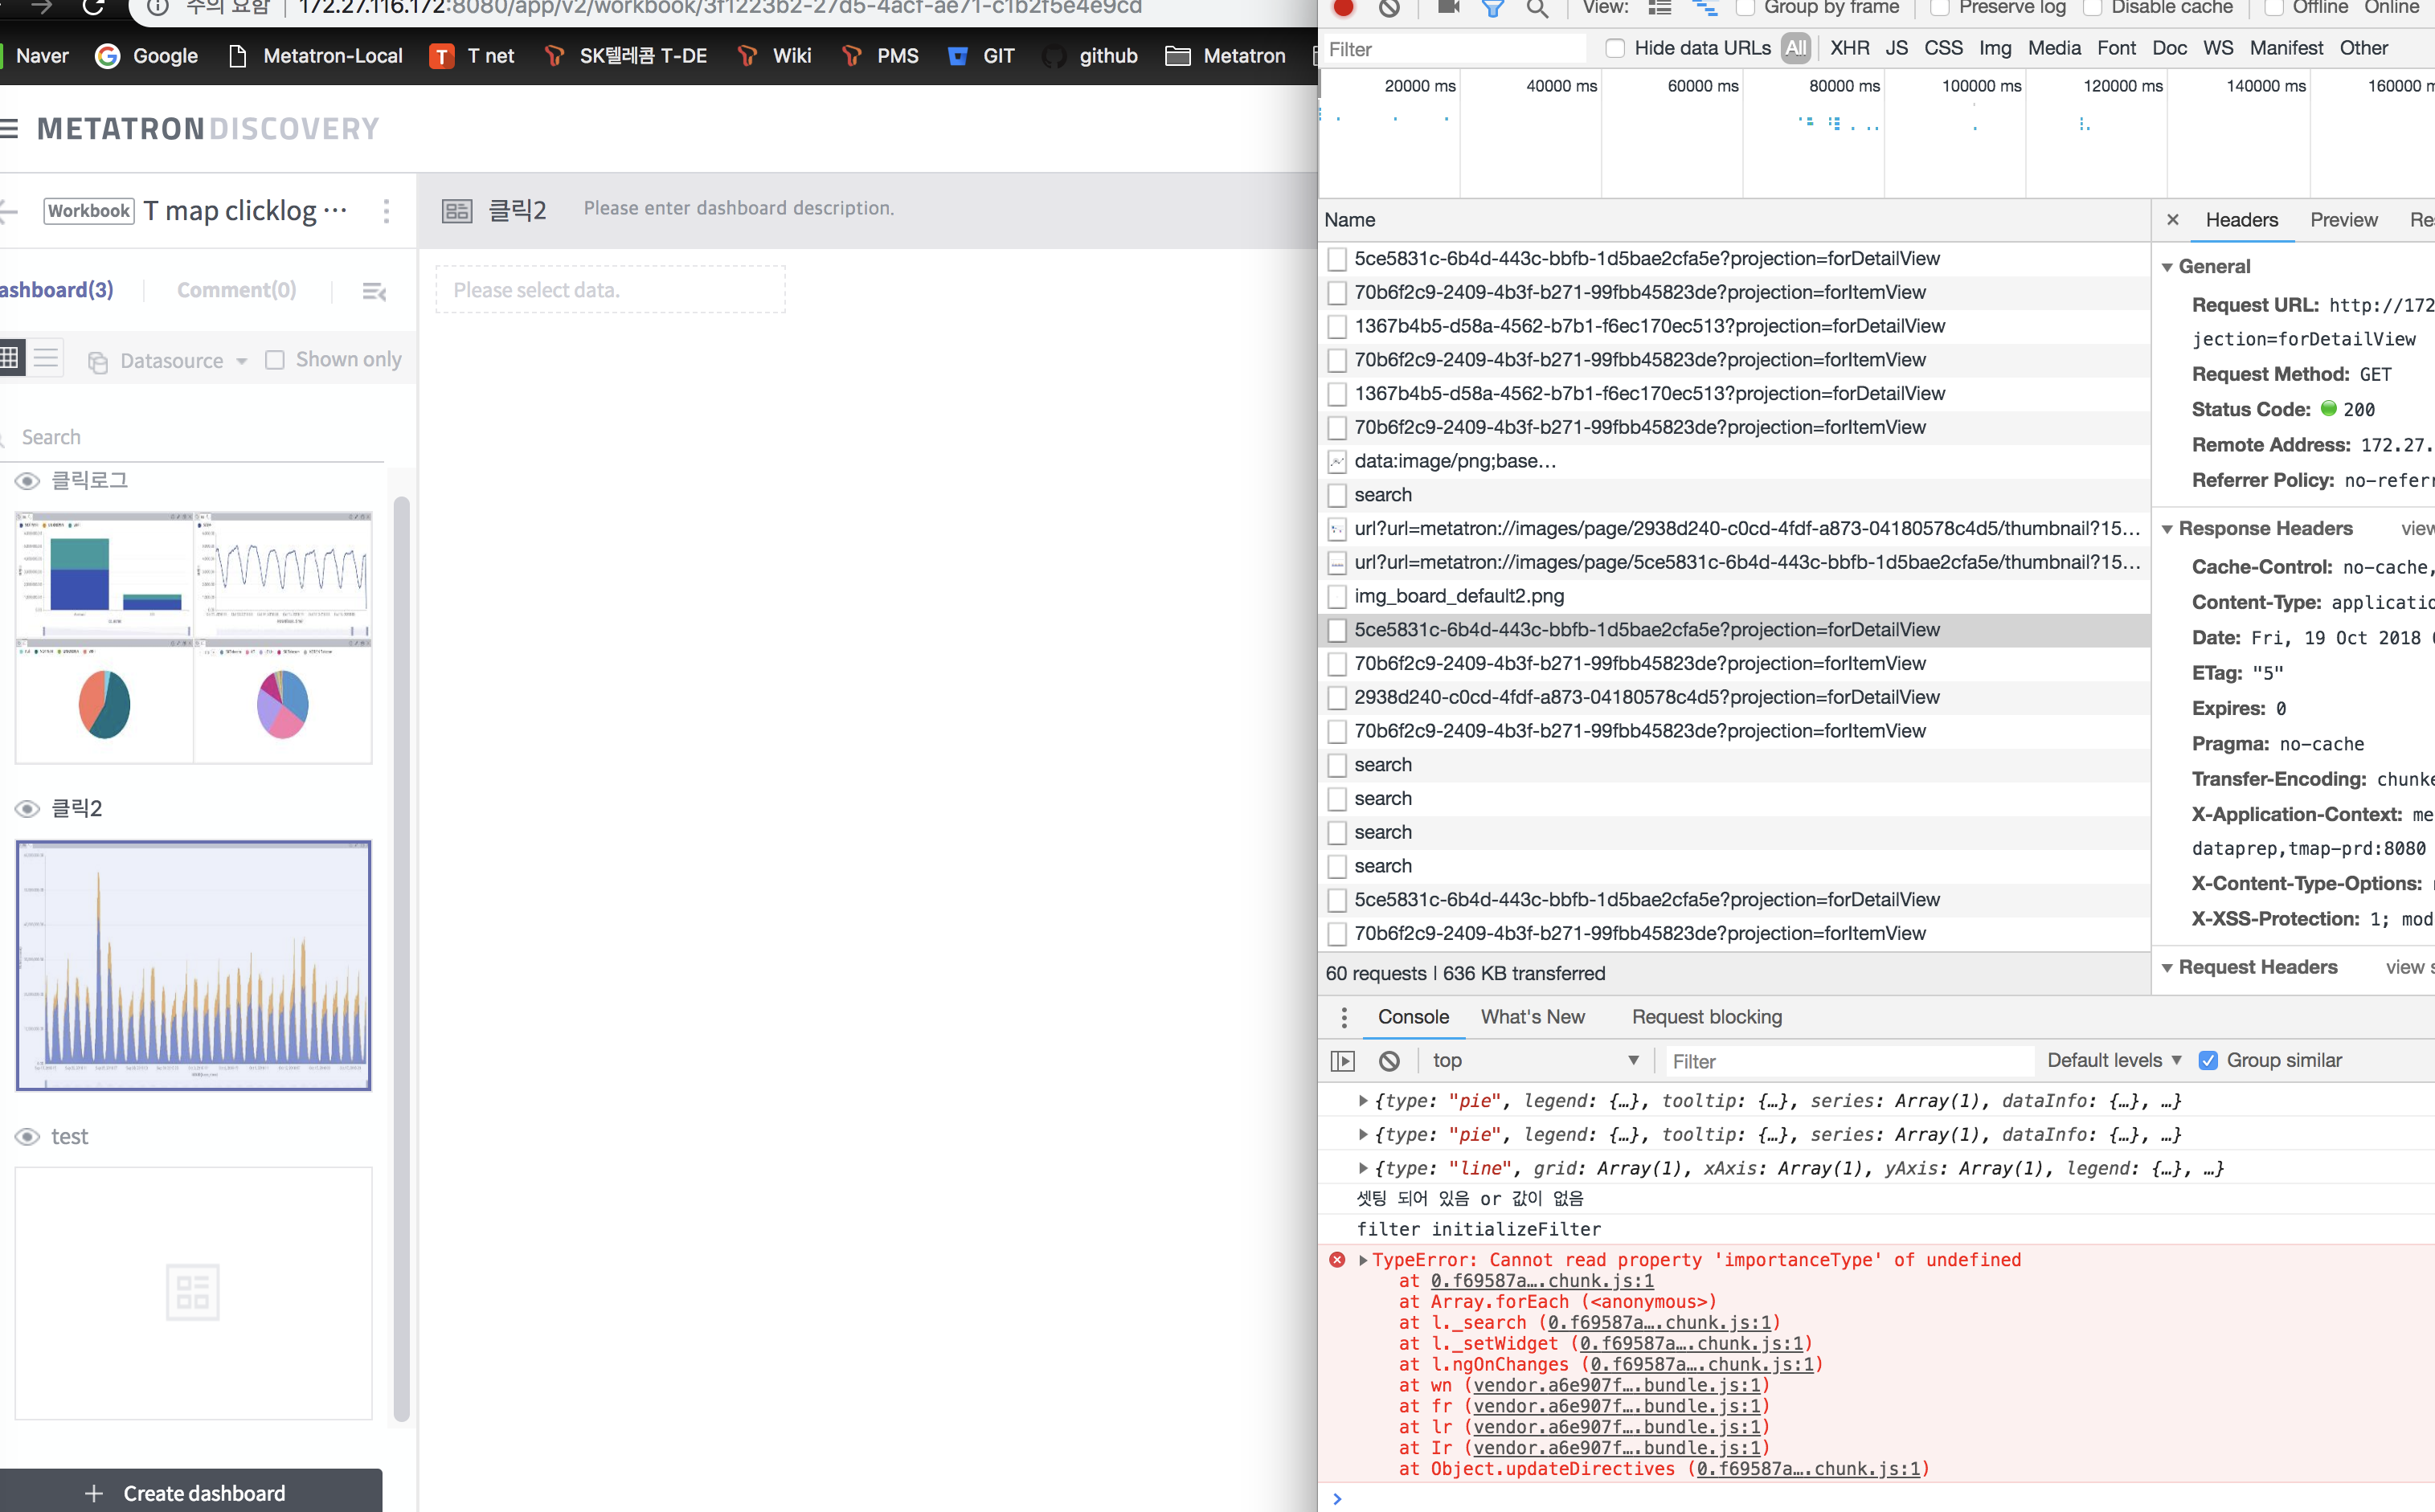The width and height of the screenshot is (2435, 1512).
Task: Check Hide data URLs
Action: 1614,47
